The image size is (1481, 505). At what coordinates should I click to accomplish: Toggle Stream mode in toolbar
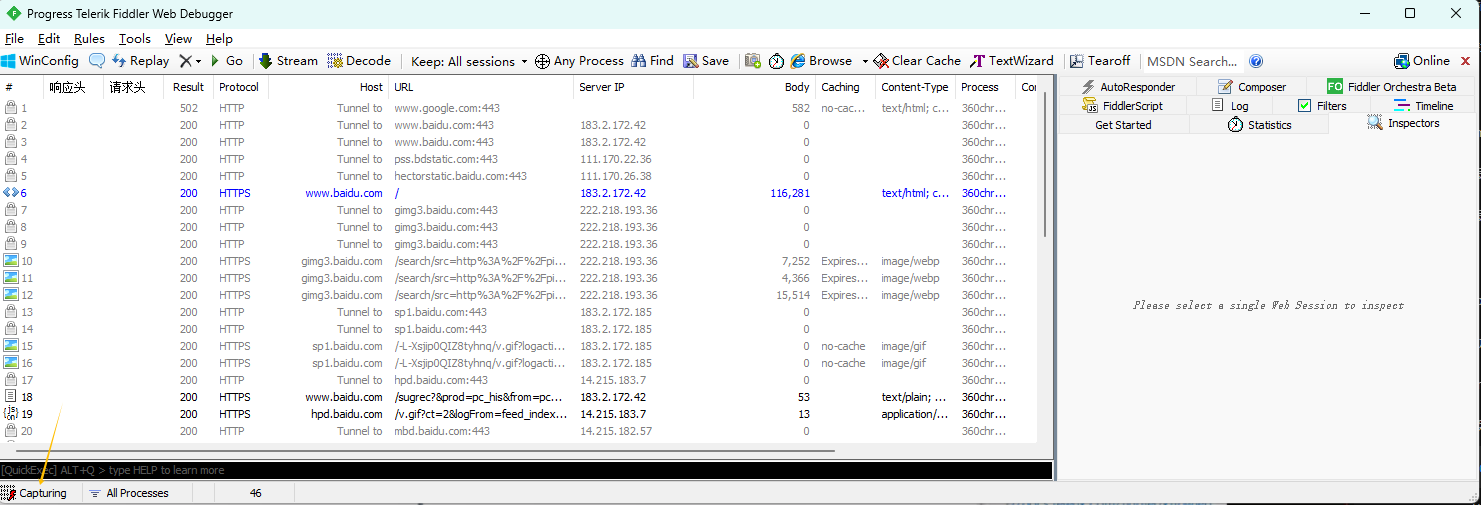pyautogui.click(x=288, y=61)
